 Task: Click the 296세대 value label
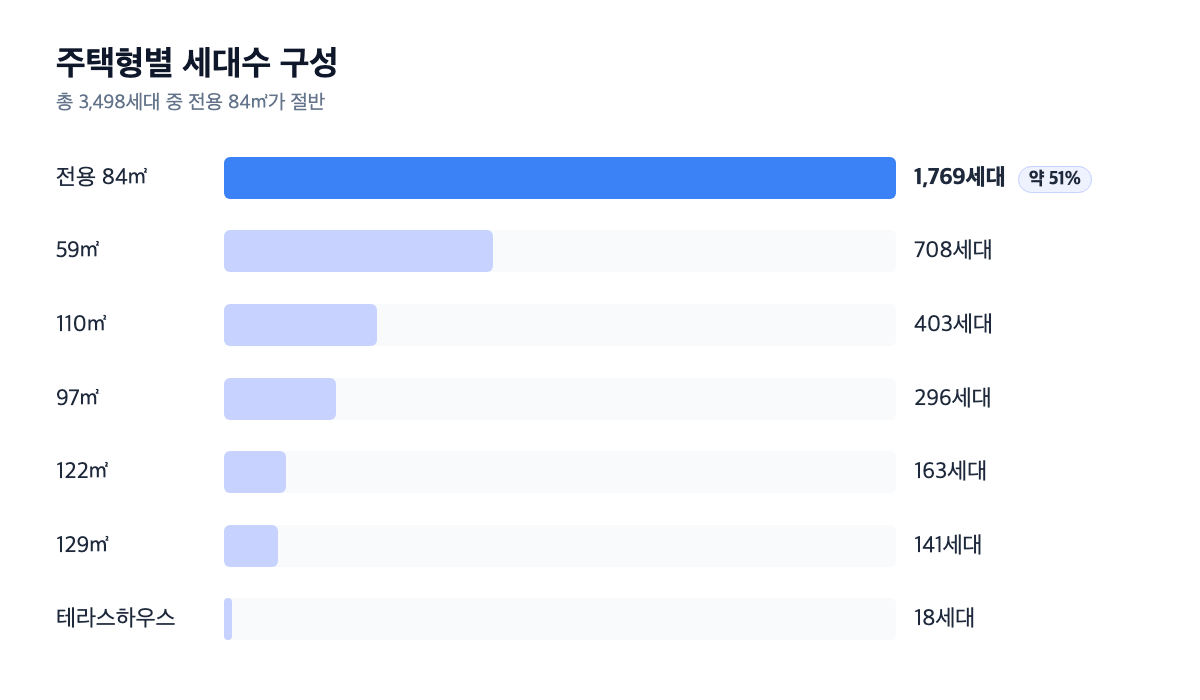[x=953, y=398]
